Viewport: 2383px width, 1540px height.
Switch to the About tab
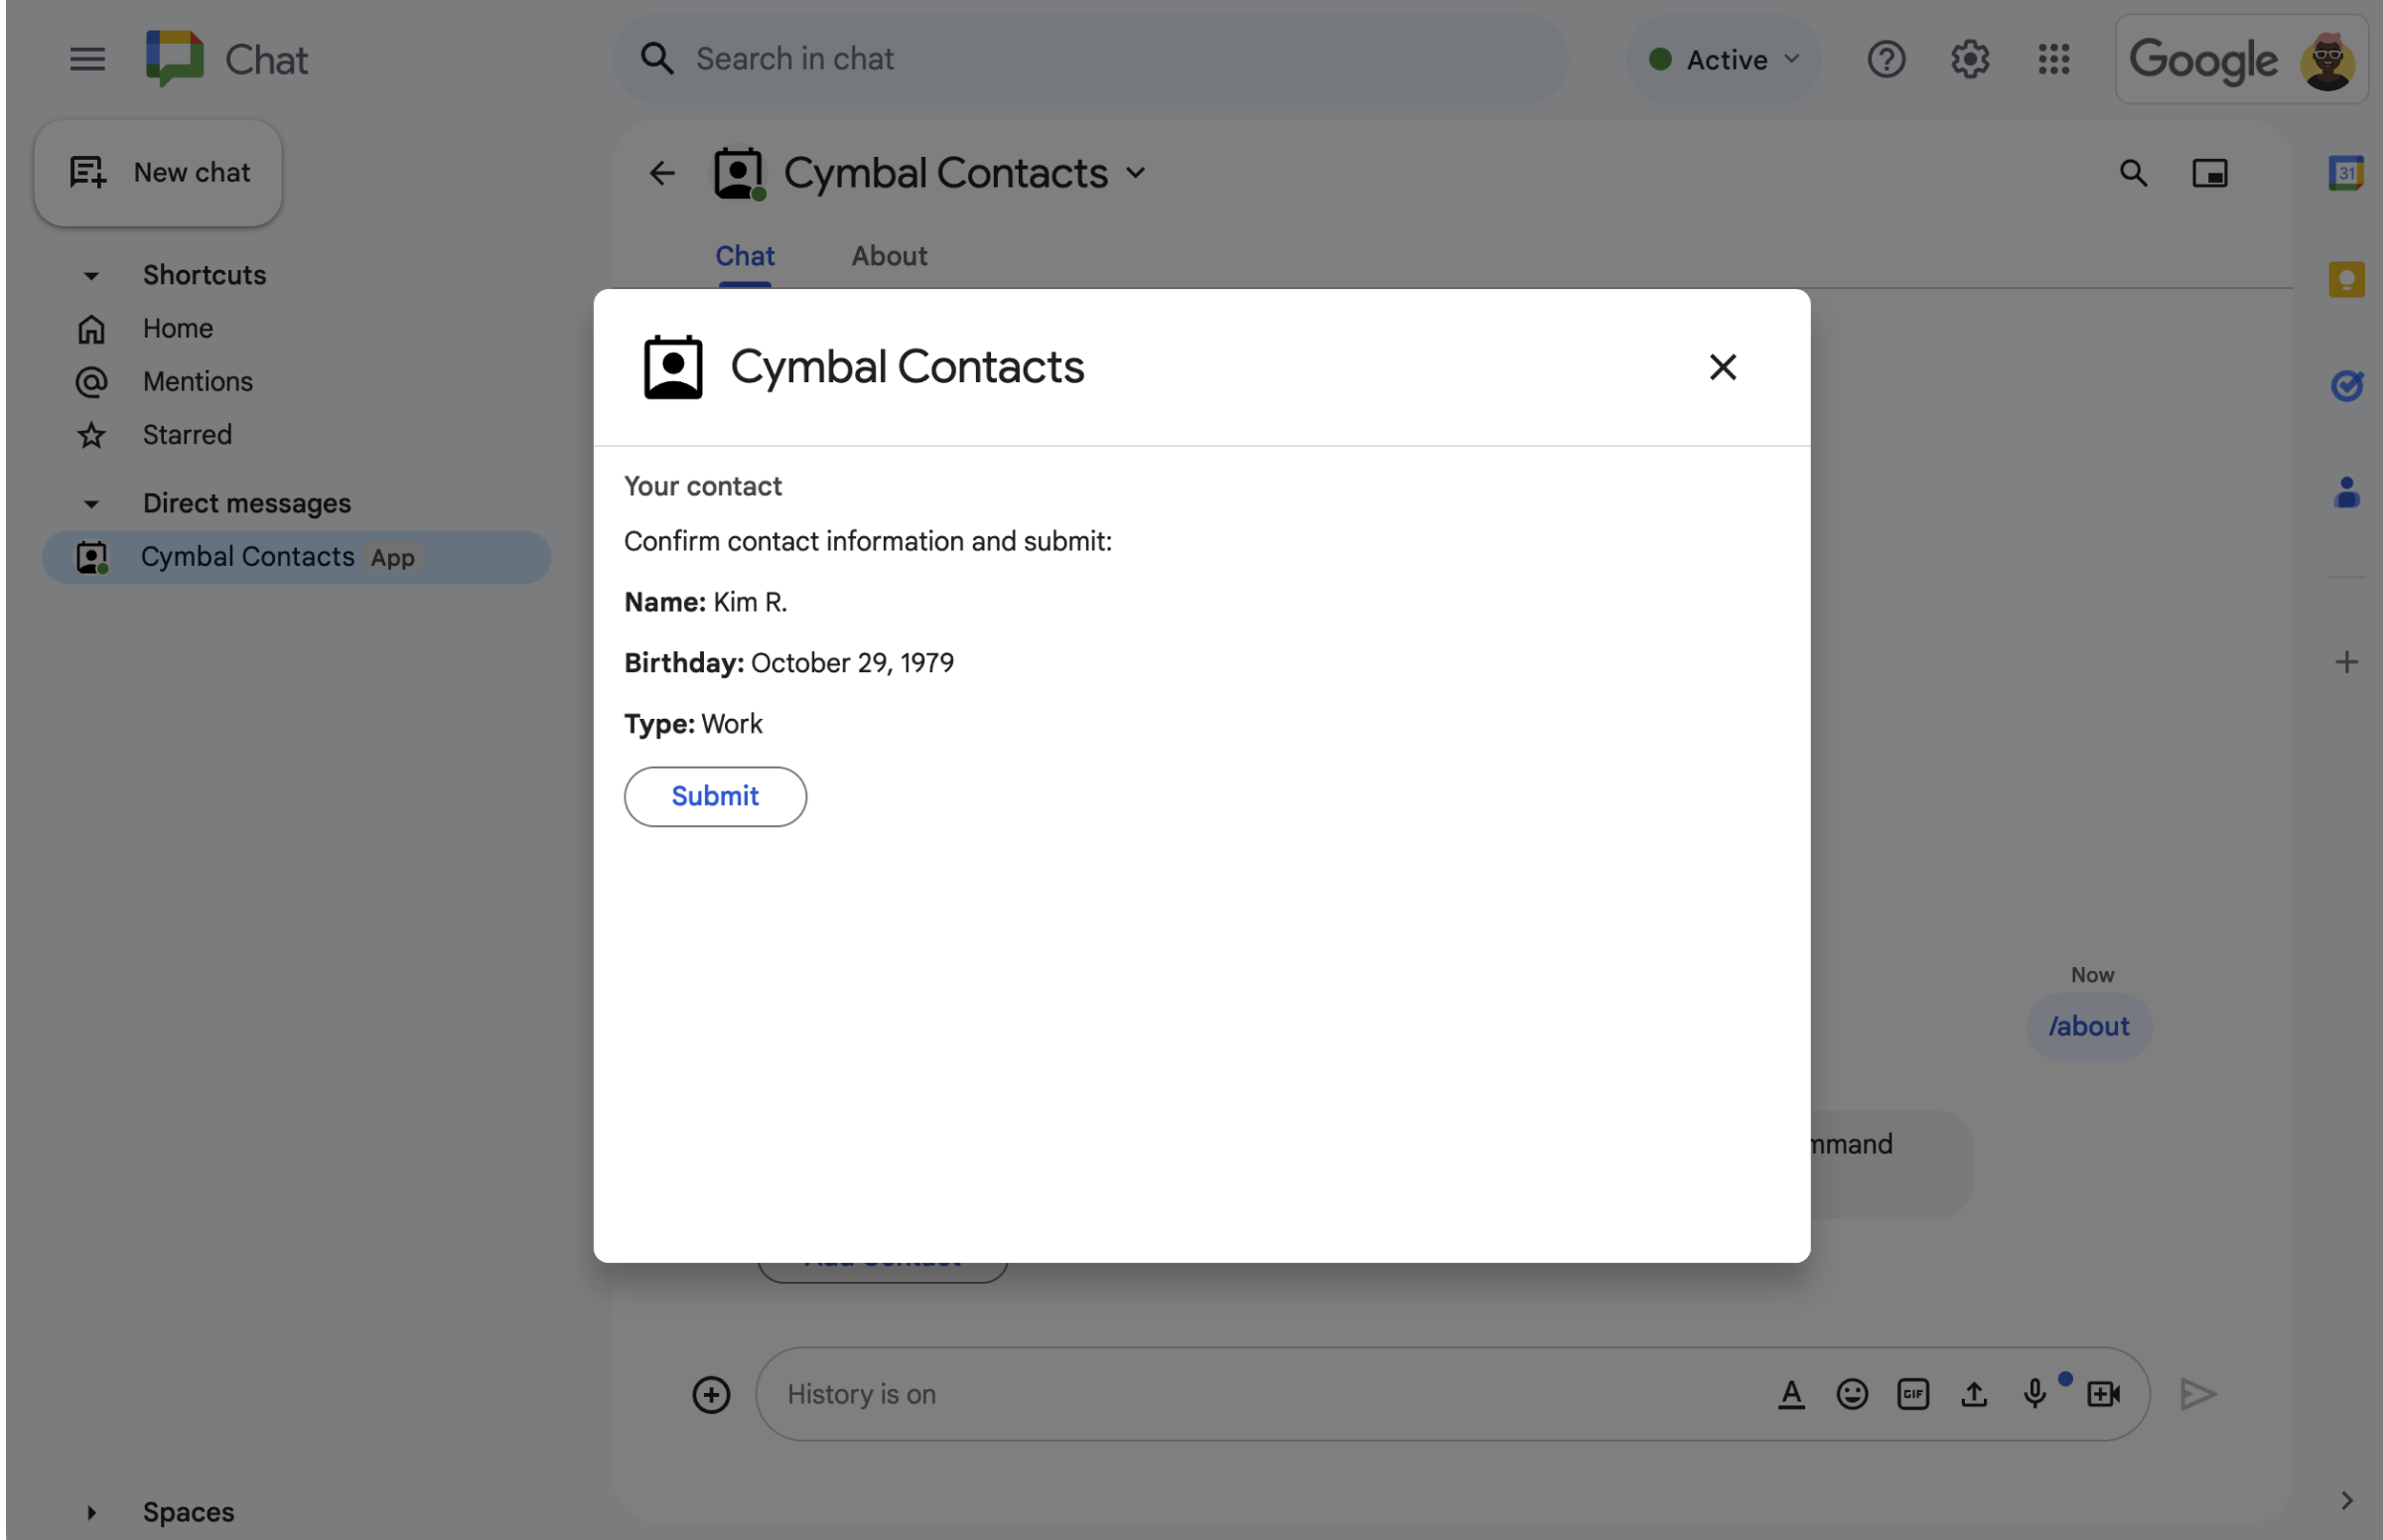click(x=886, y=253)
